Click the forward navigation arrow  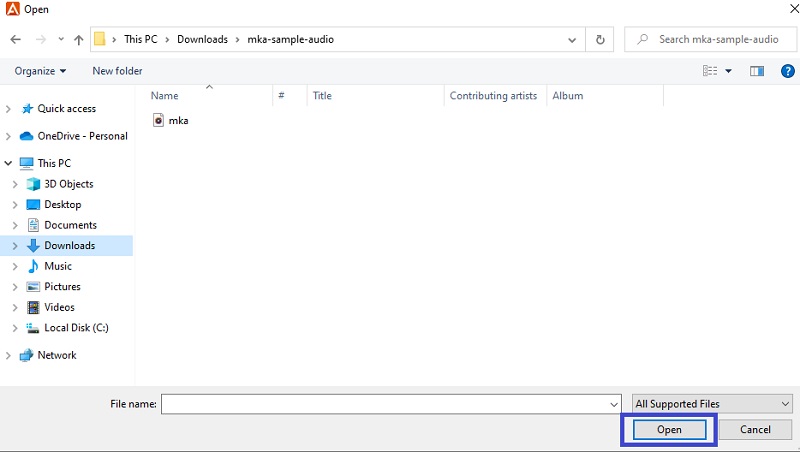41,39
